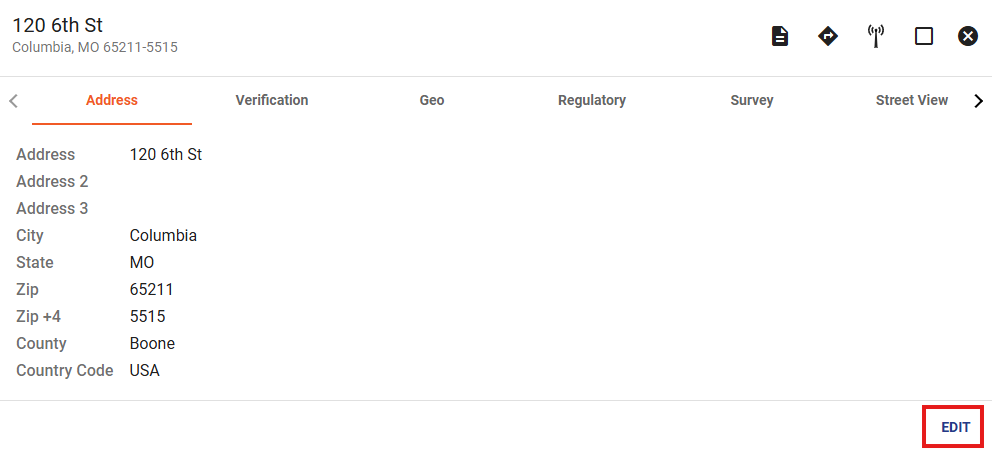Viewport: 992px width, 449px height.
Task: Click the 65211 zip value
Action: (151, 290)
